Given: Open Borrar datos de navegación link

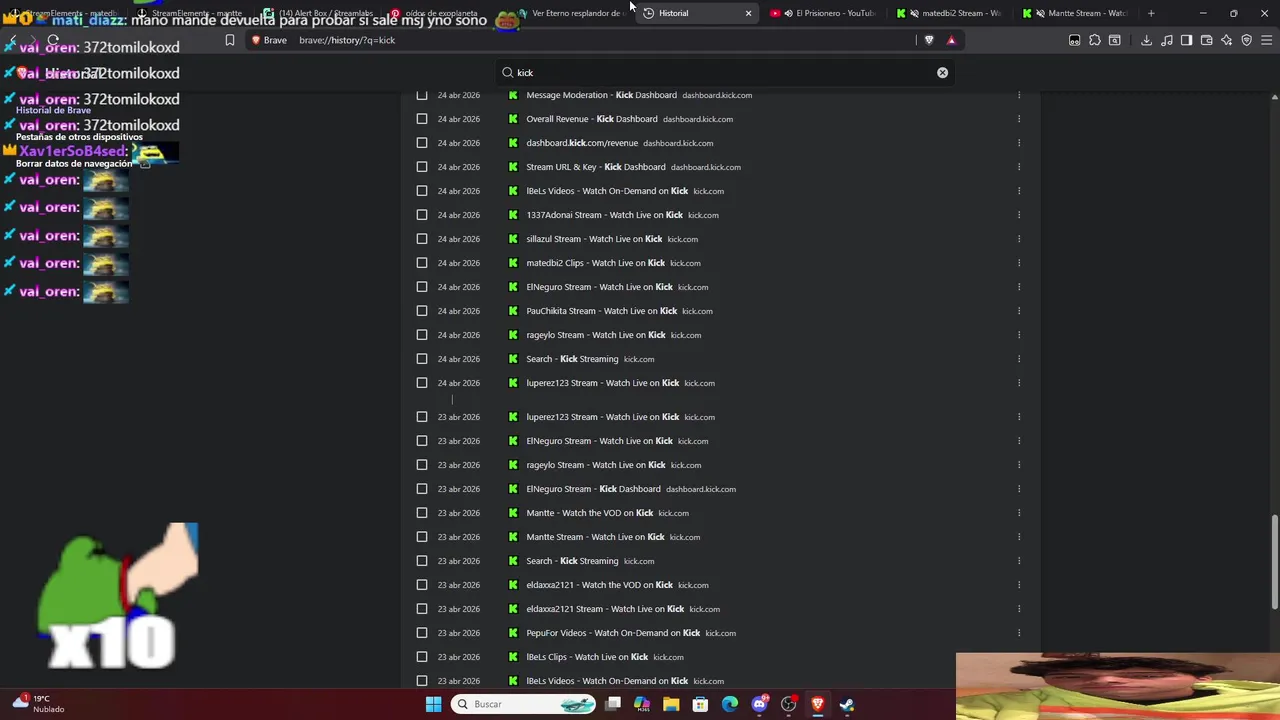Looking at the screenshot, I should [x=74, y=163].
